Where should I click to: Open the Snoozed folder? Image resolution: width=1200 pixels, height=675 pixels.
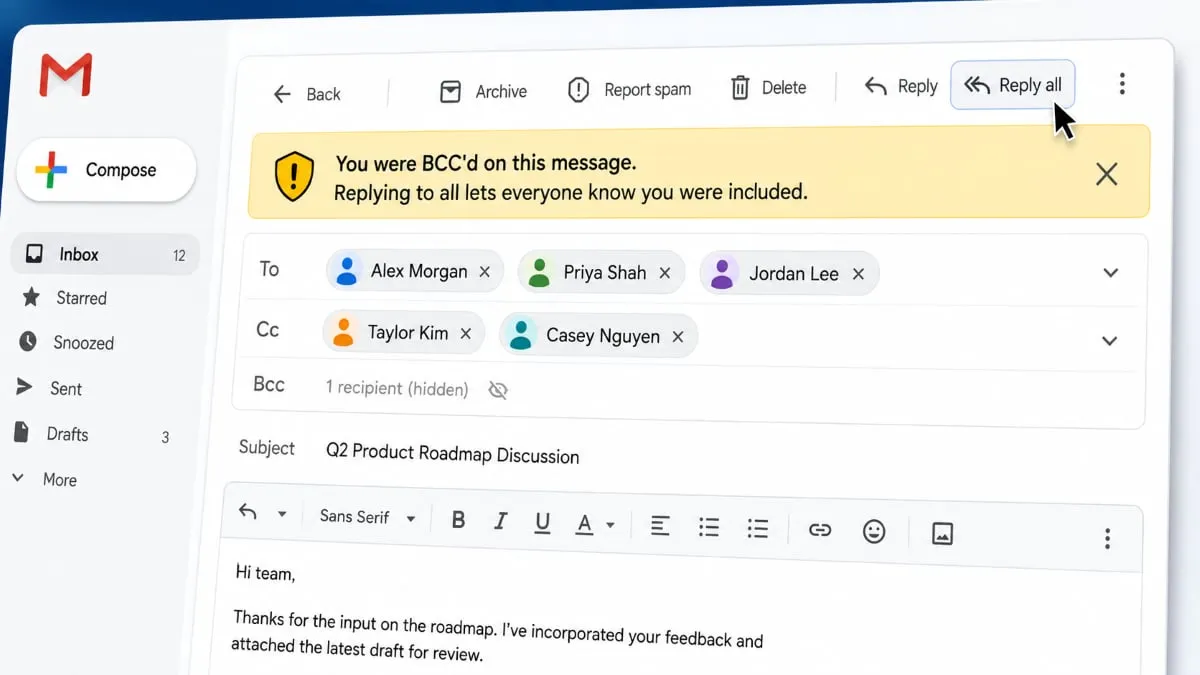(x=66, y=343)
